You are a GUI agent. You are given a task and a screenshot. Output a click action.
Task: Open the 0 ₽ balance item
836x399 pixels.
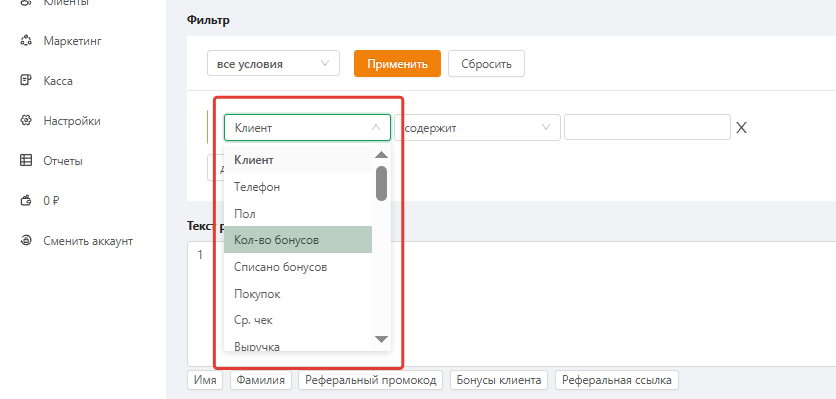(51, 201)
